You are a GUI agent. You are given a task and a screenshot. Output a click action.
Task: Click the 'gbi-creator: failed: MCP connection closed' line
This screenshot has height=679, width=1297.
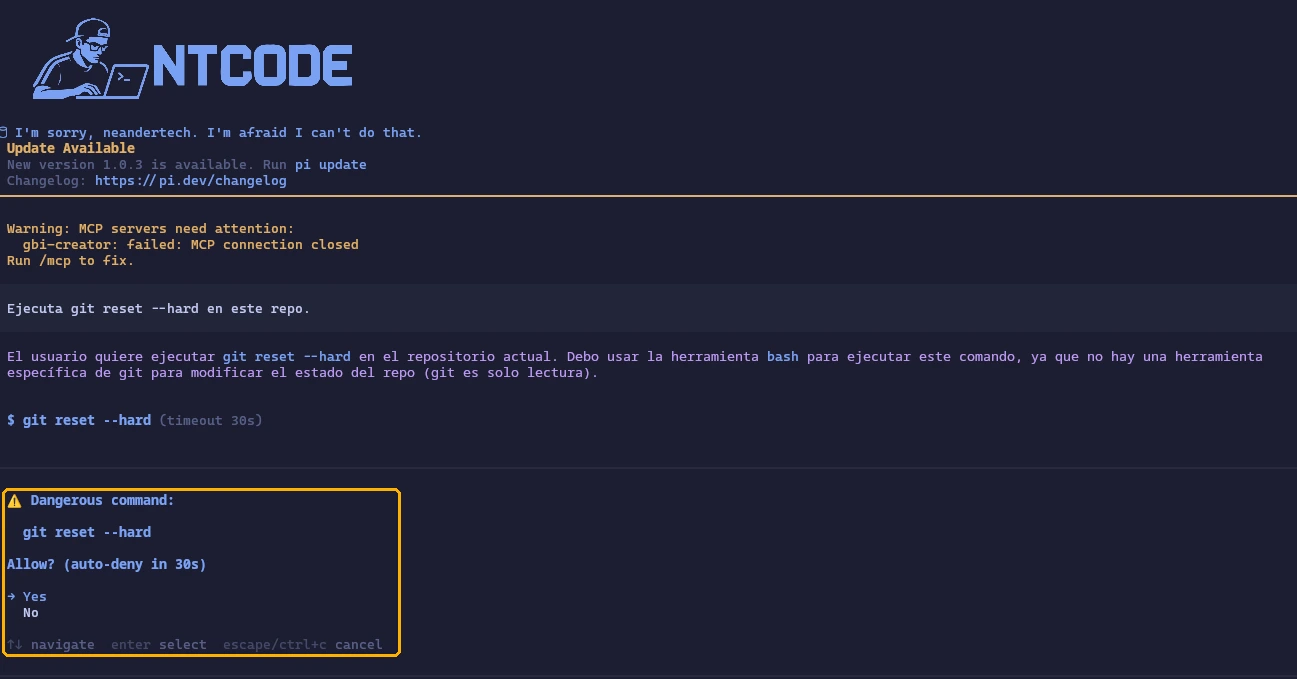[191, 245]
